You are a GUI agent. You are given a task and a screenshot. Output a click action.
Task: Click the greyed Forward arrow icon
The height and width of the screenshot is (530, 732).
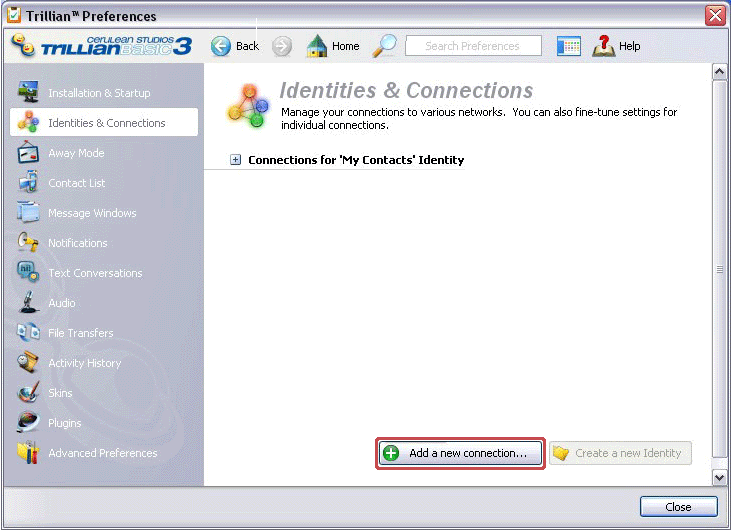[x=282, y=46]
